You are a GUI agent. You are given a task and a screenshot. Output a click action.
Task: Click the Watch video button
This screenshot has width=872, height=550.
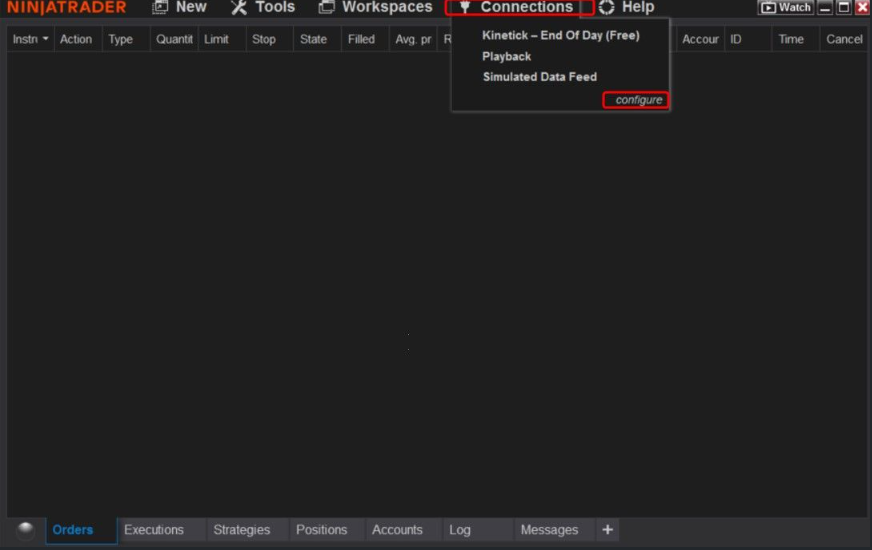pos(785,7)
